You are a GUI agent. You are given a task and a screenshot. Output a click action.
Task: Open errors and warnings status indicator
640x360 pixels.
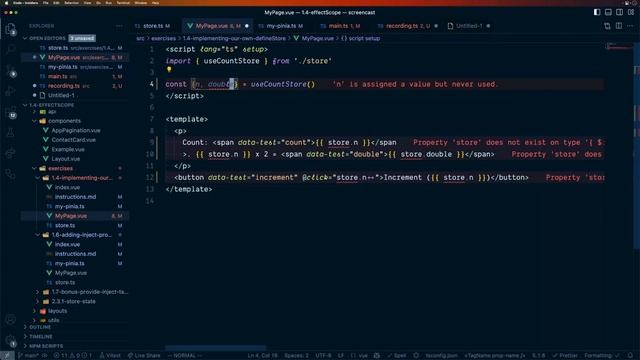[73, 356]
